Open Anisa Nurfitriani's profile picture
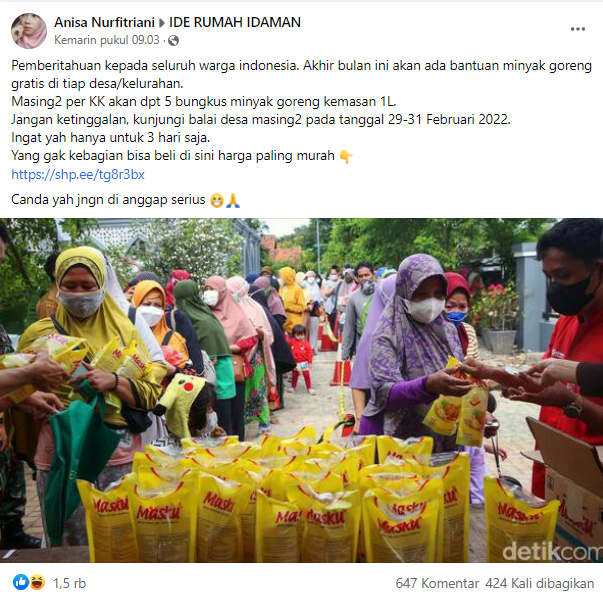Viewport: 603px width, 597px height. (x=29, y=31)
